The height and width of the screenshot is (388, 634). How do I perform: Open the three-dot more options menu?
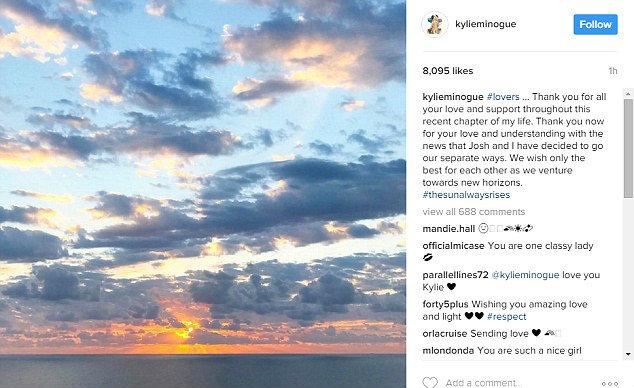[610, 383]
